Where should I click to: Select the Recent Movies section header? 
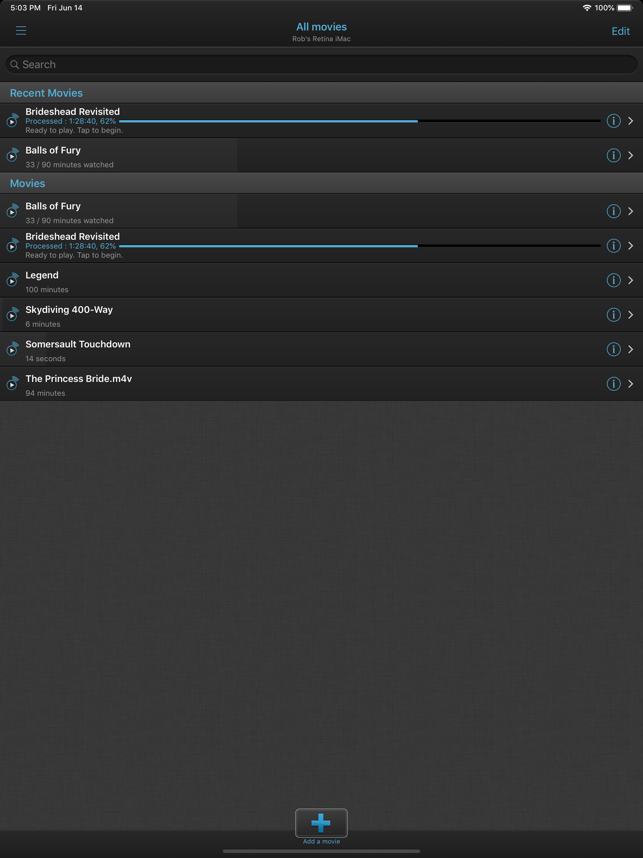[321, 93]
